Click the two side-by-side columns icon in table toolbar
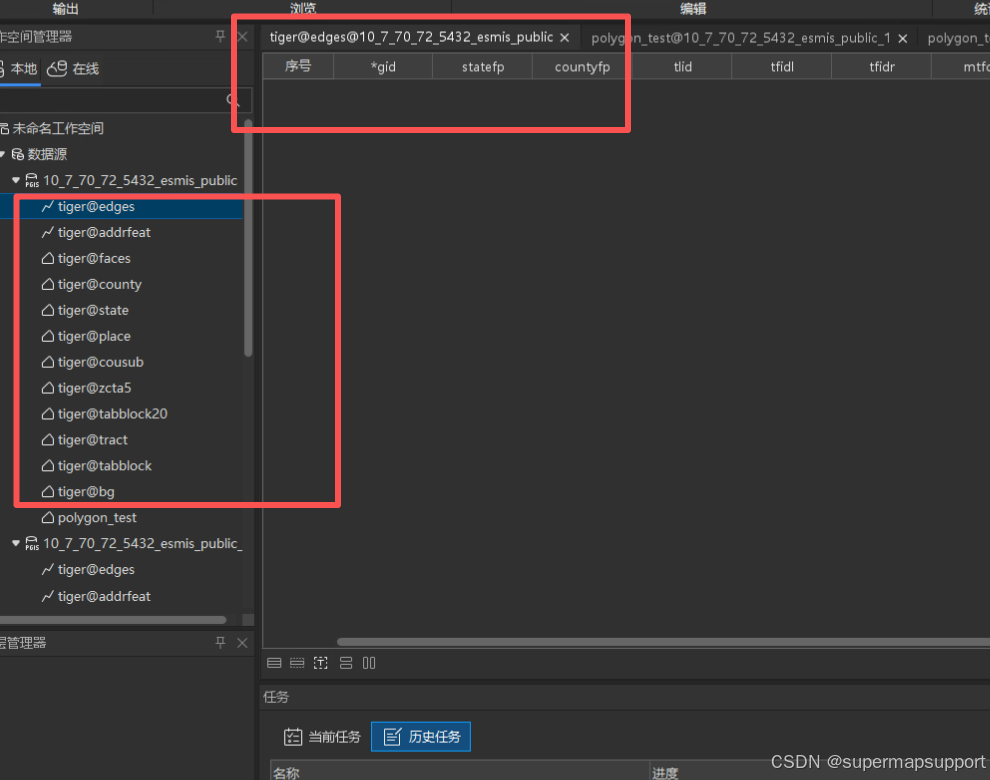This screenshot has width=990, height=780. coord(369,663)
